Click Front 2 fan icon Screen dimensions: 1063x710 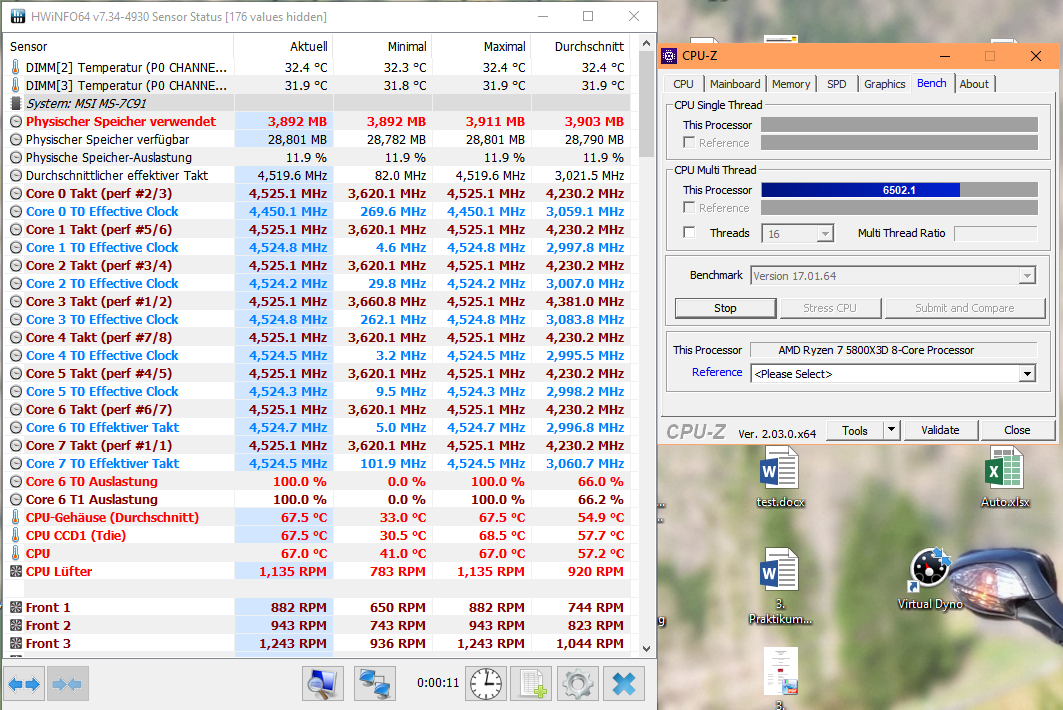pos(16,625)
